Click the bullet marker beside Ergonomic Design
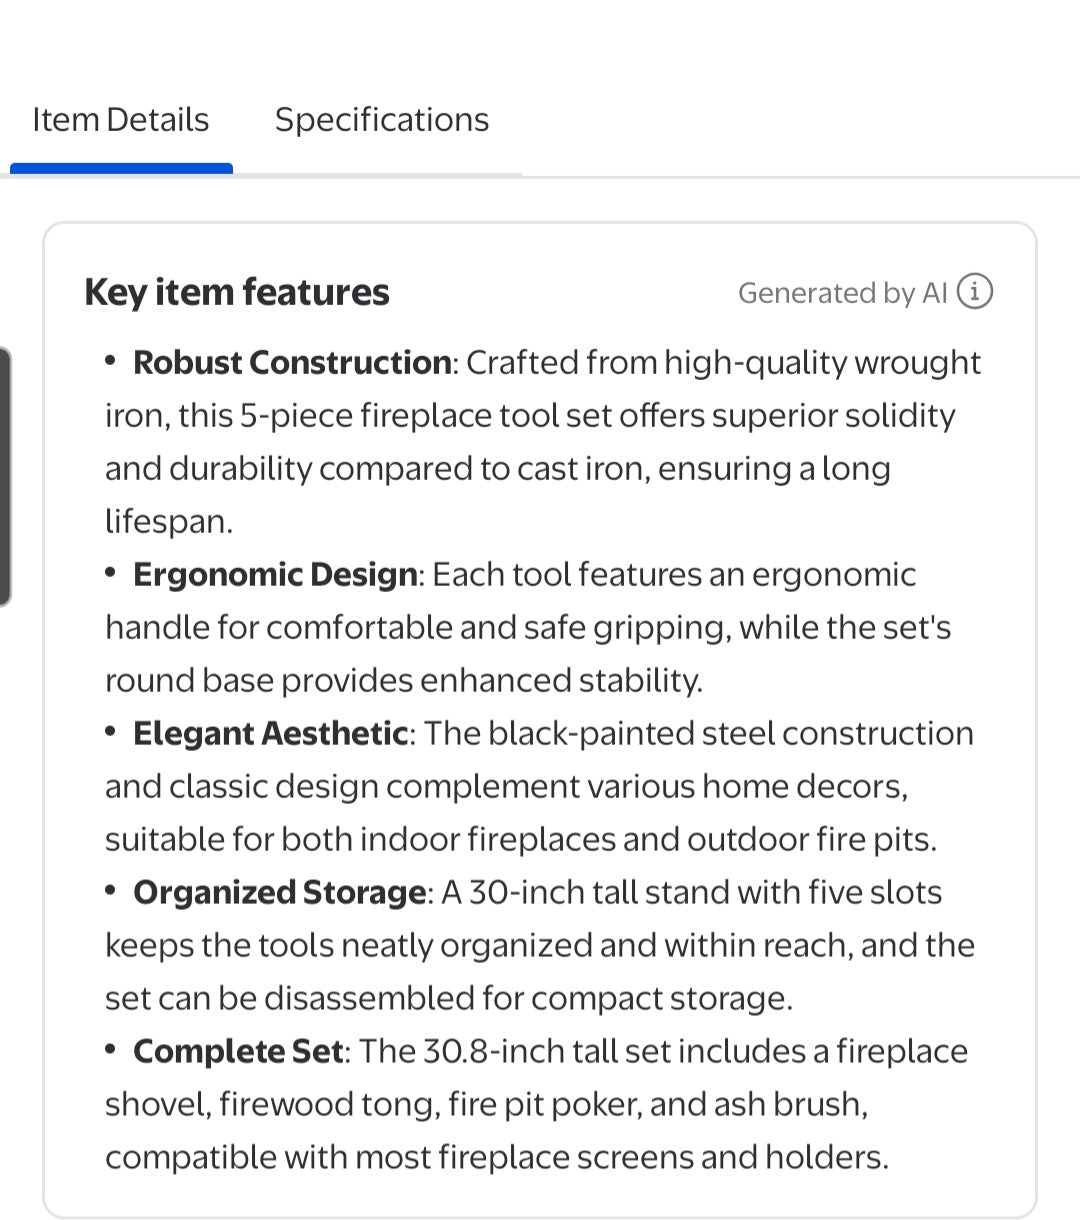 pos(111,572)
